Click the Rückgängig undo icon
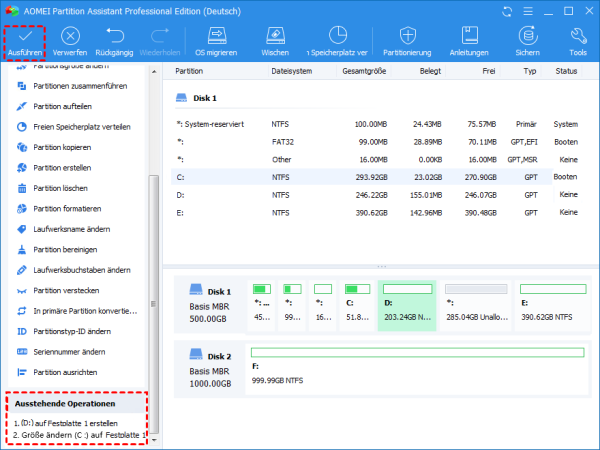 [x=114, y=36]
